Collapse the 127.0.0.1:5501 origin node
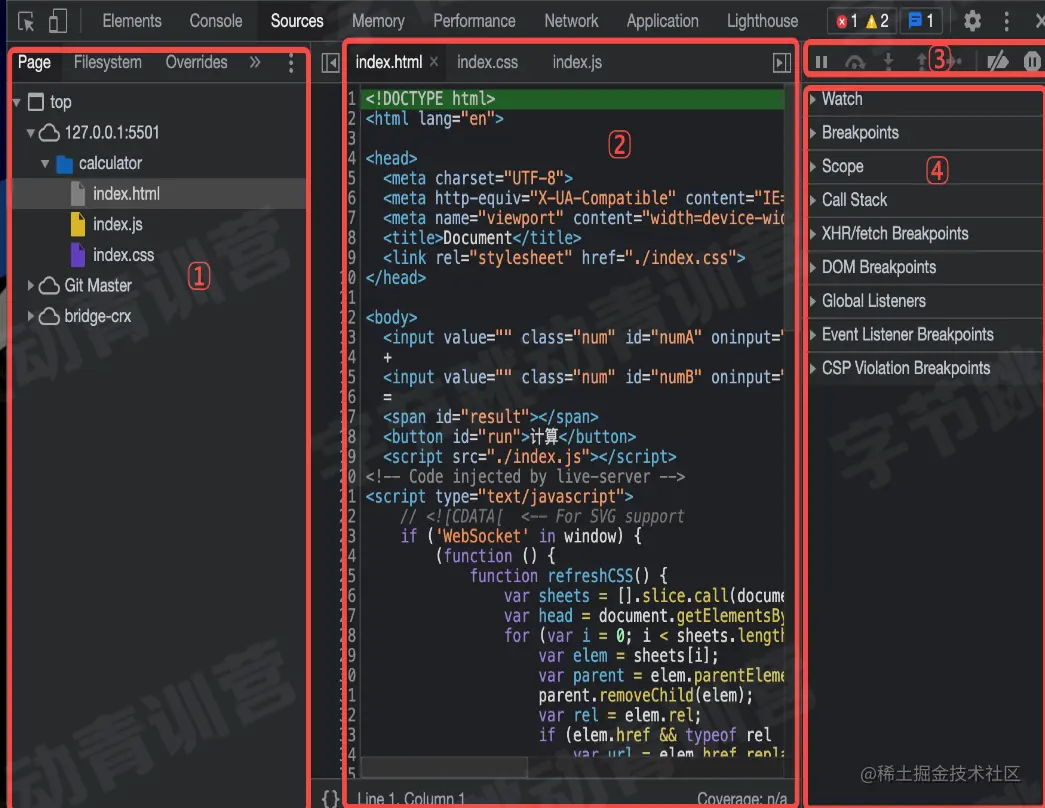Screen dimensions: 1045x808 31,133
